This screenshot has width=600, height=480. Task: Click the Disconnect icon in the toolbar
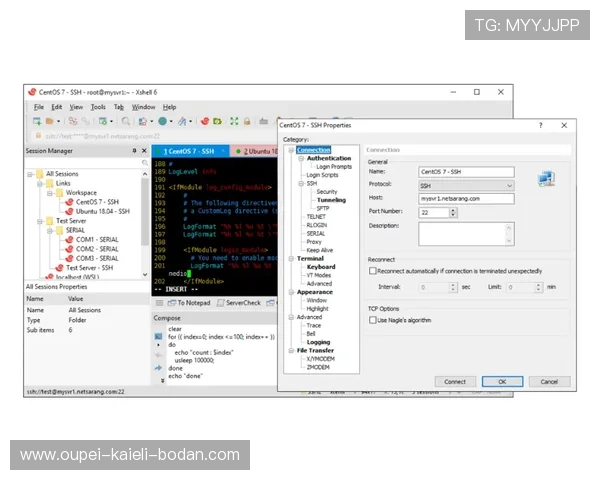(85, 121)
